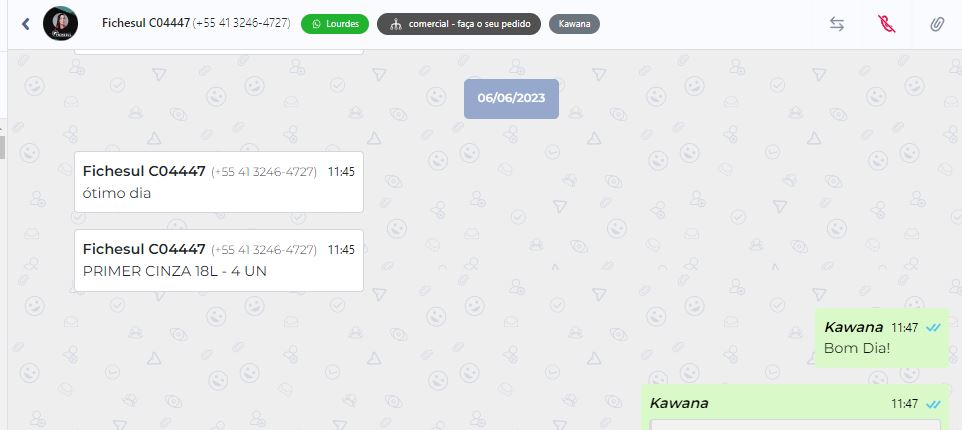Click the comercial - faça o seu pedido tag
This screenshot has height=430, width=962.
459,24
